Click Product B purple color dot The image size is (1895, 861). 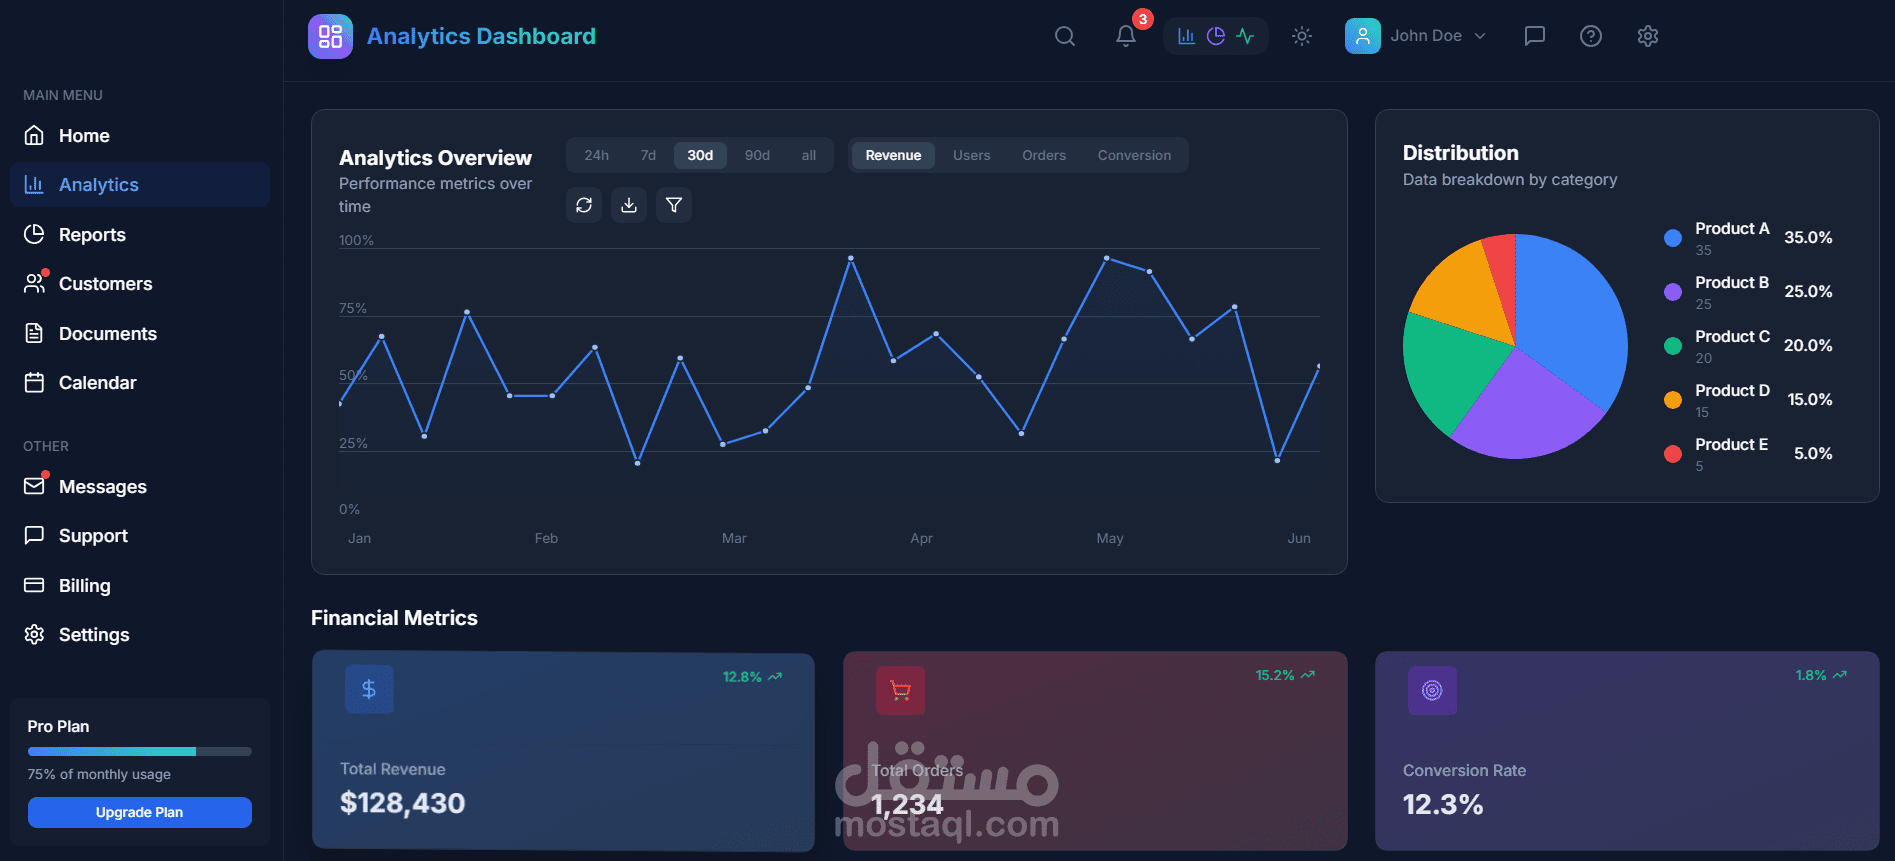tap(1673, 292)
